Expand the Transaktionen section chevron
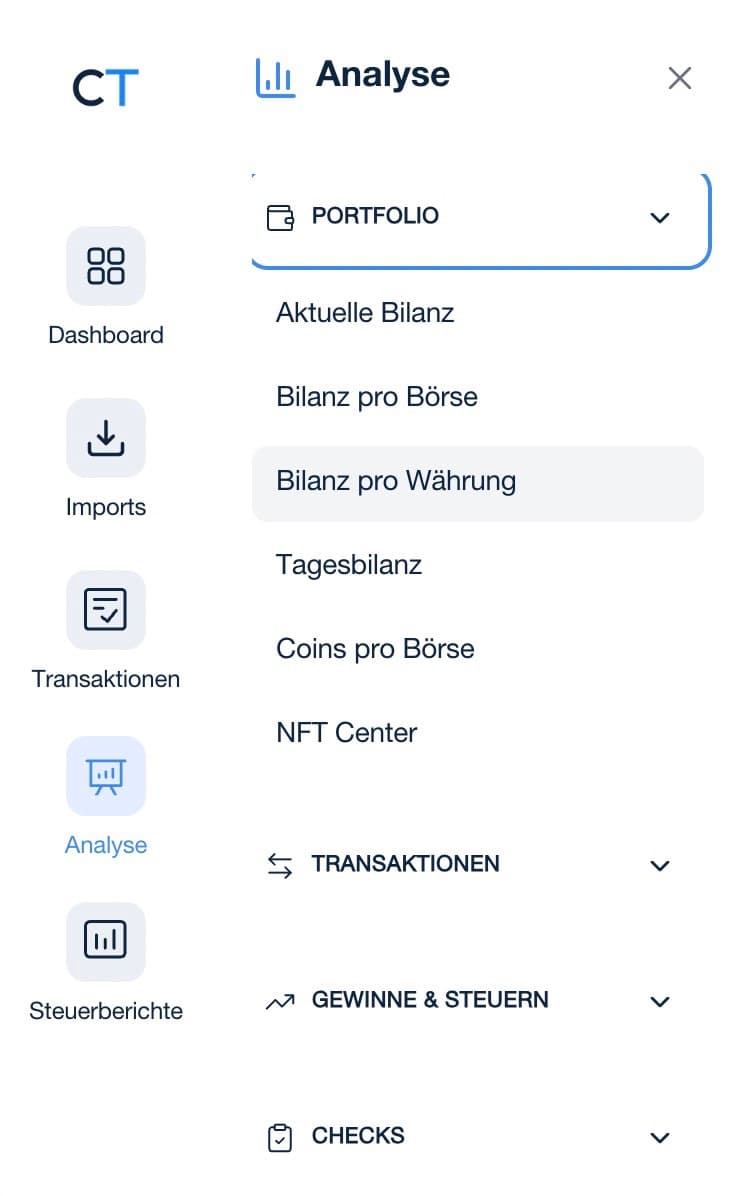 click(660, 866)
